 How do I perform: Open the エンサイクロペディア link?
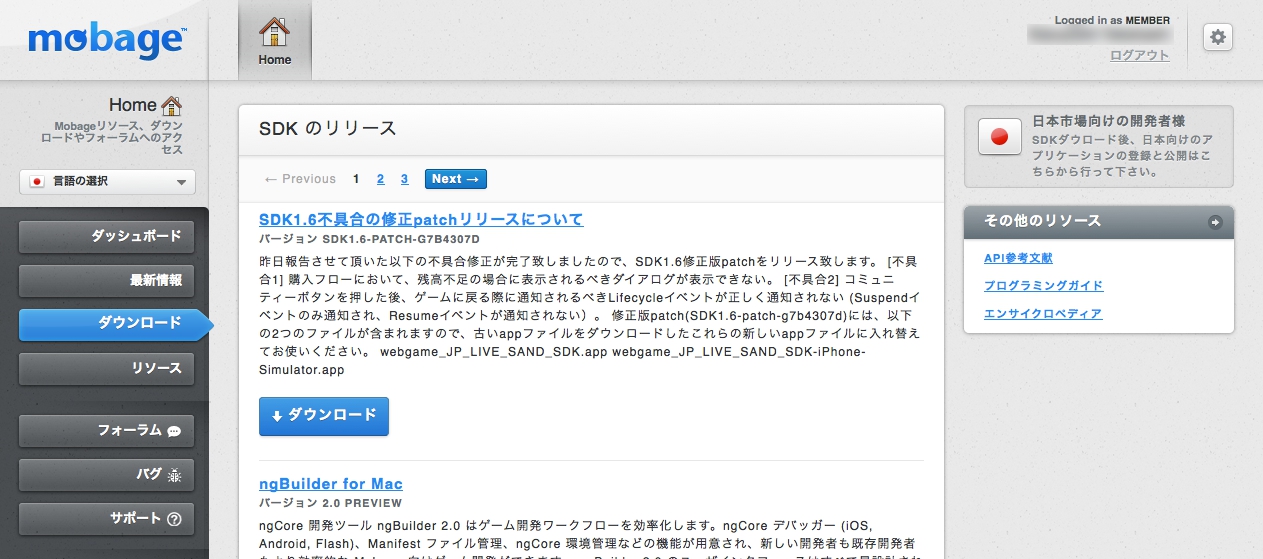coord(1043,314)
